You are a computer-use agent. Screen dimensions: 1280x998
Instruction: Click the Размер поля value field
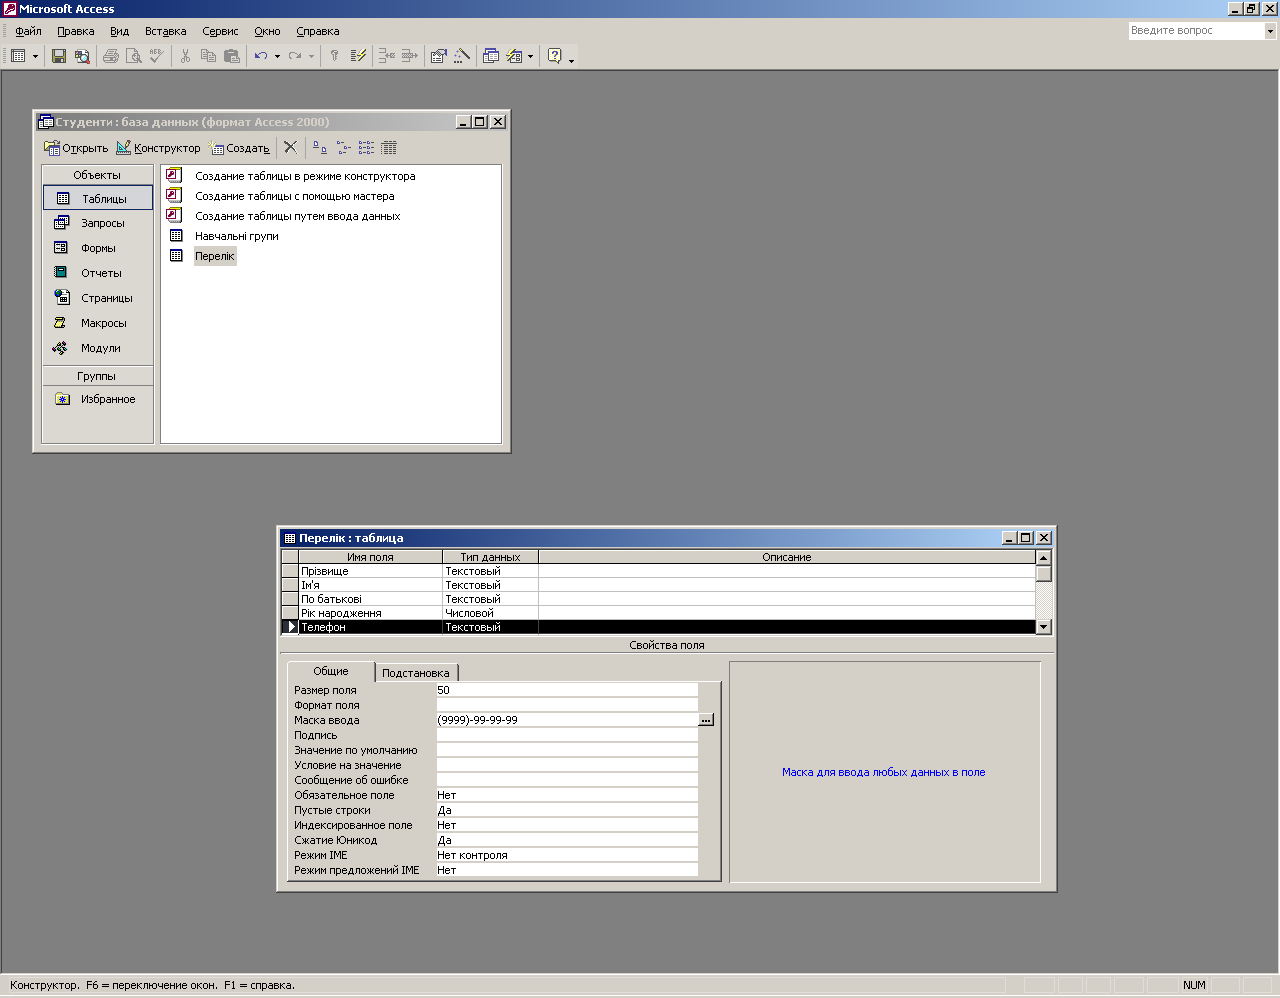point(566,690)
